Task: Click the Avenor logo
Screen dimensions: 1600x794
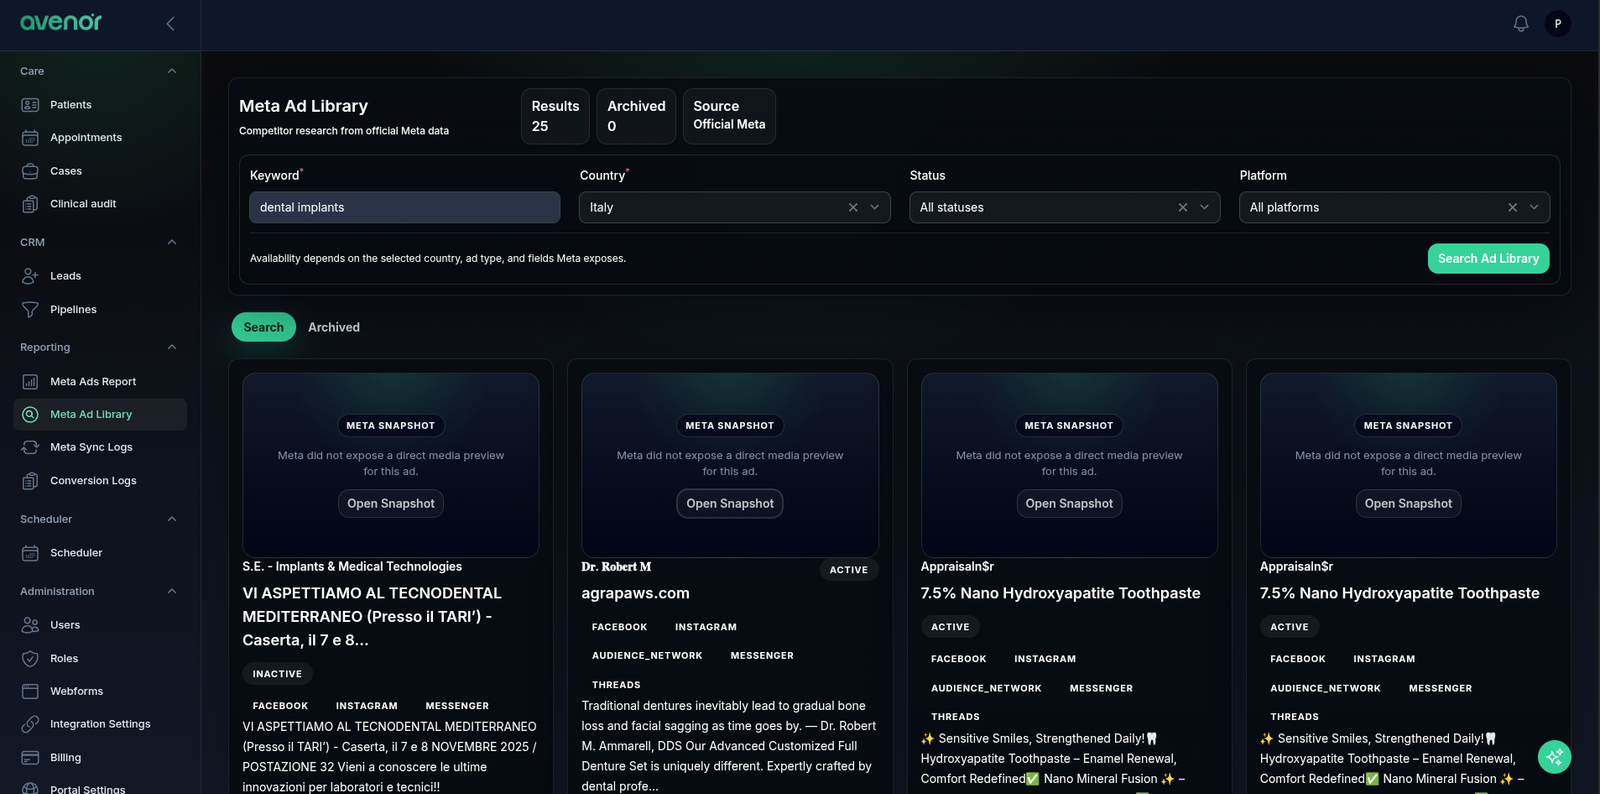Action: (x=61, y=22)
